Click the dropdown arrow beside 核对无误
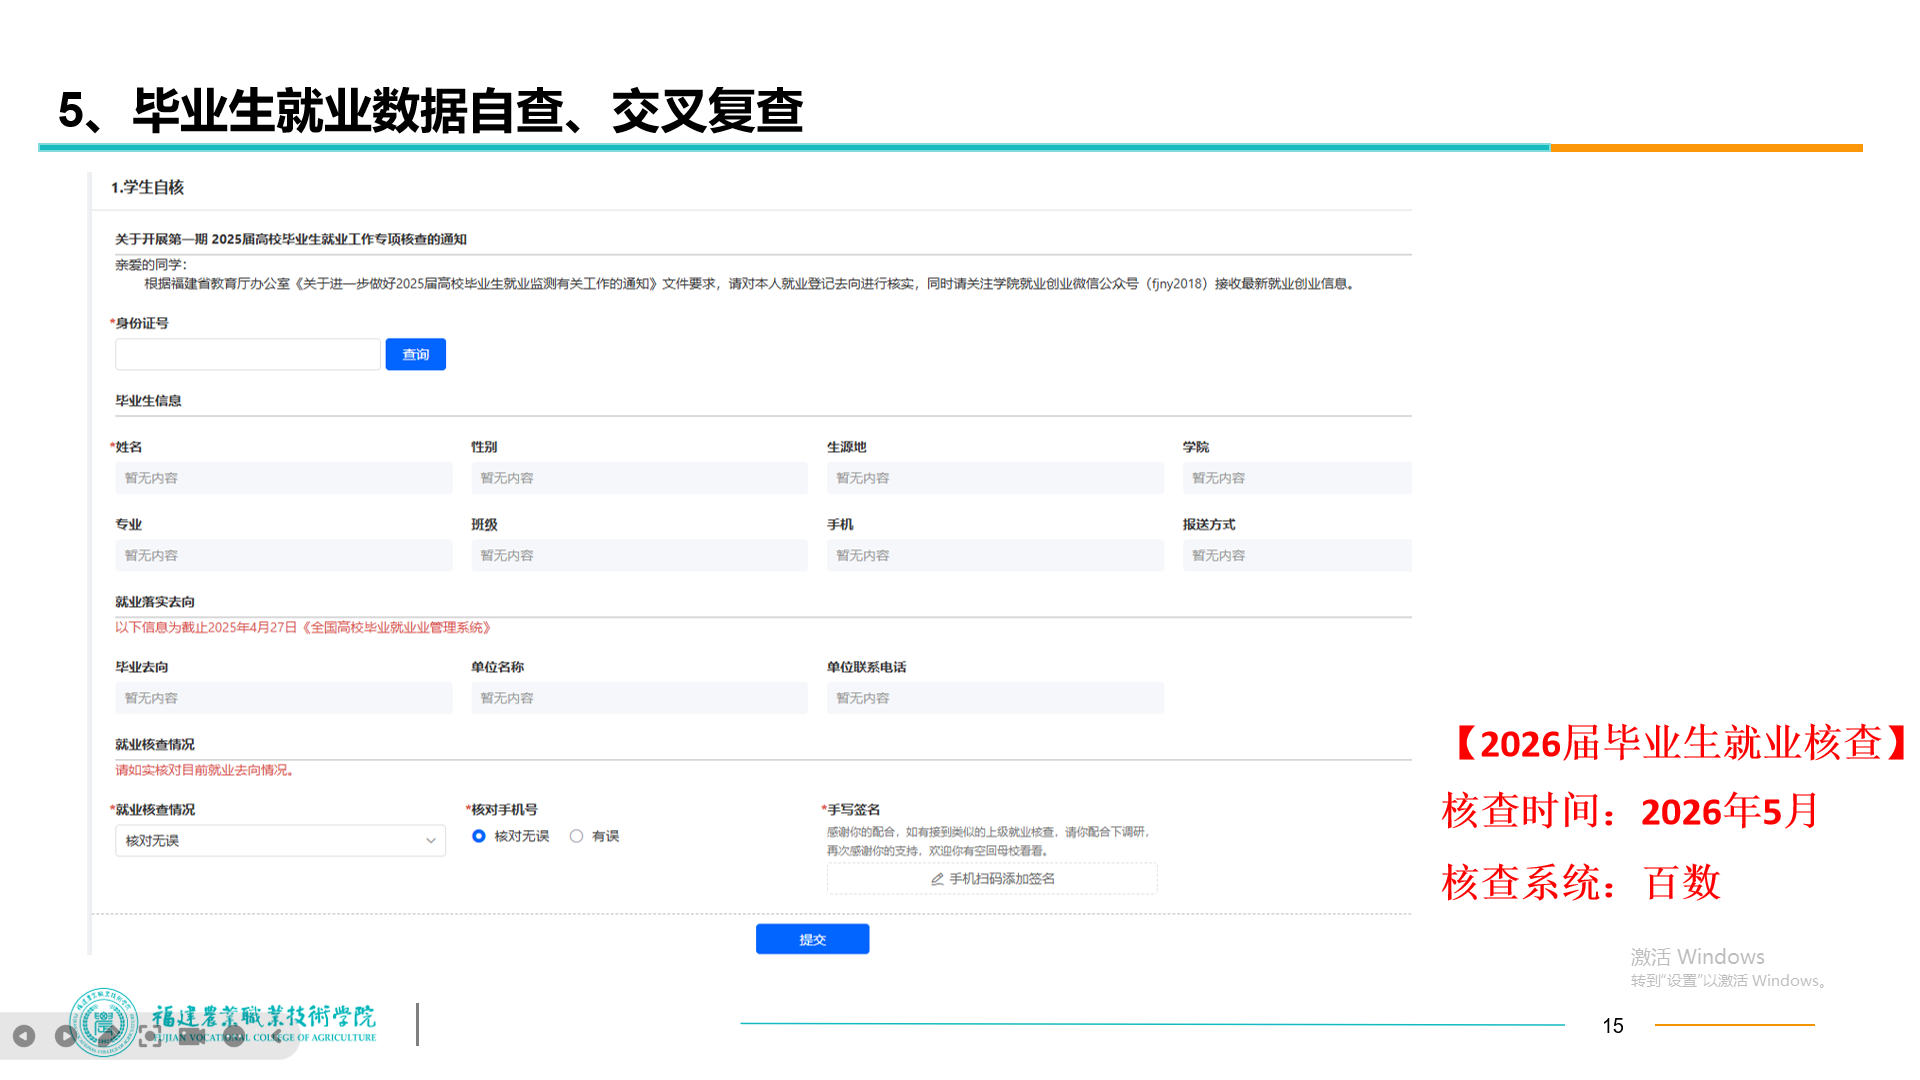This screenshot has width=1920, height=1080. tap(431, 841)
